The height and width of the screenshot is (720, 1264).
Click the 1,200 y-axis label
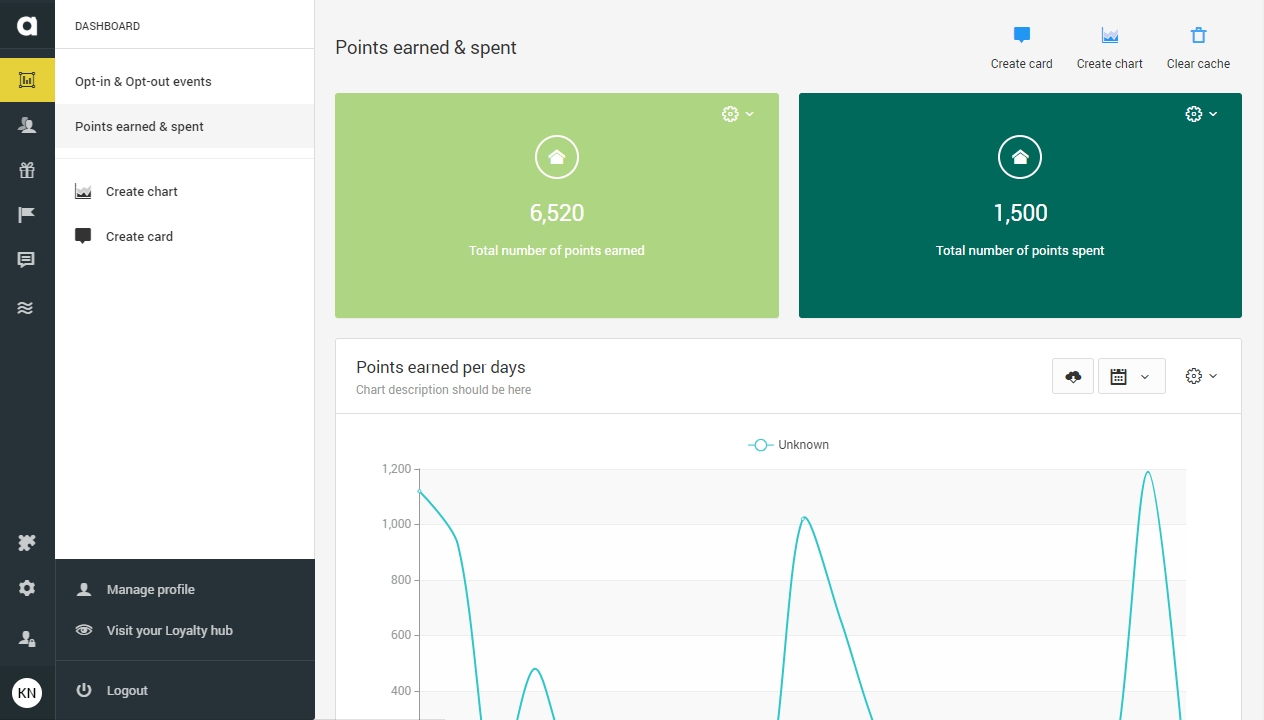[x=396, y=469]
